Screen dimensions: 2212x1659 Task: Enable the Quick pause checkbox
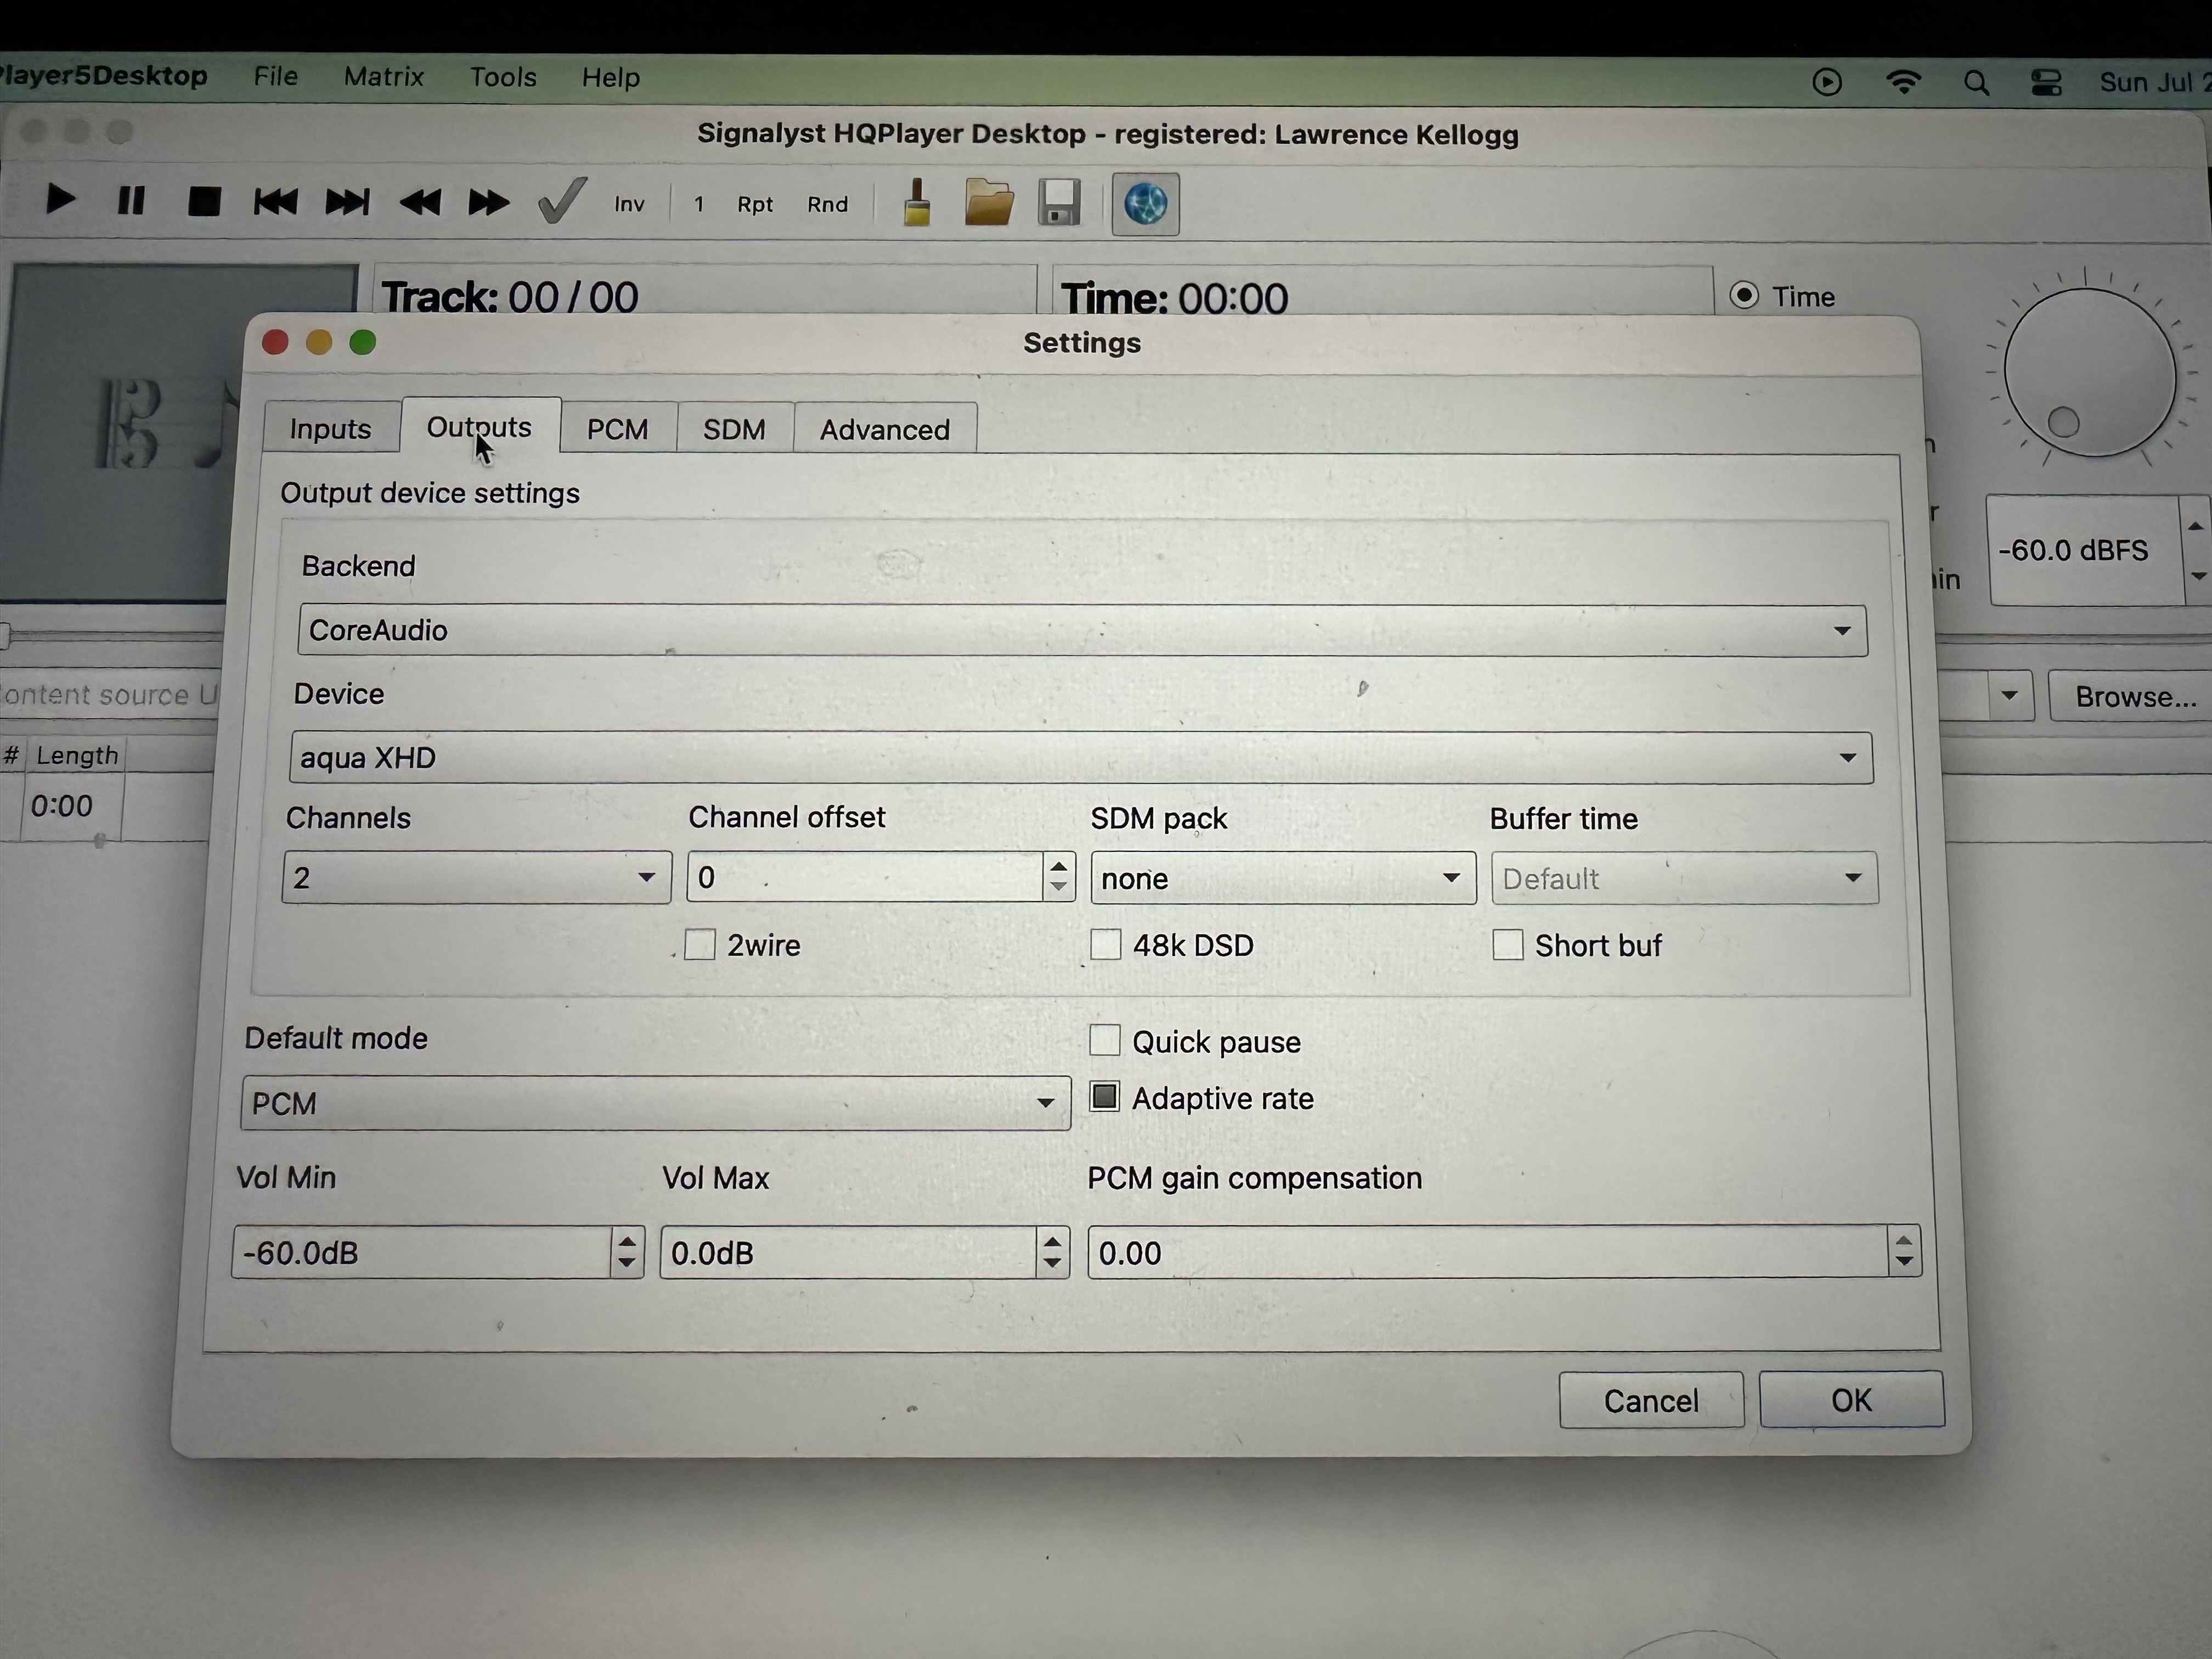1104,1040
